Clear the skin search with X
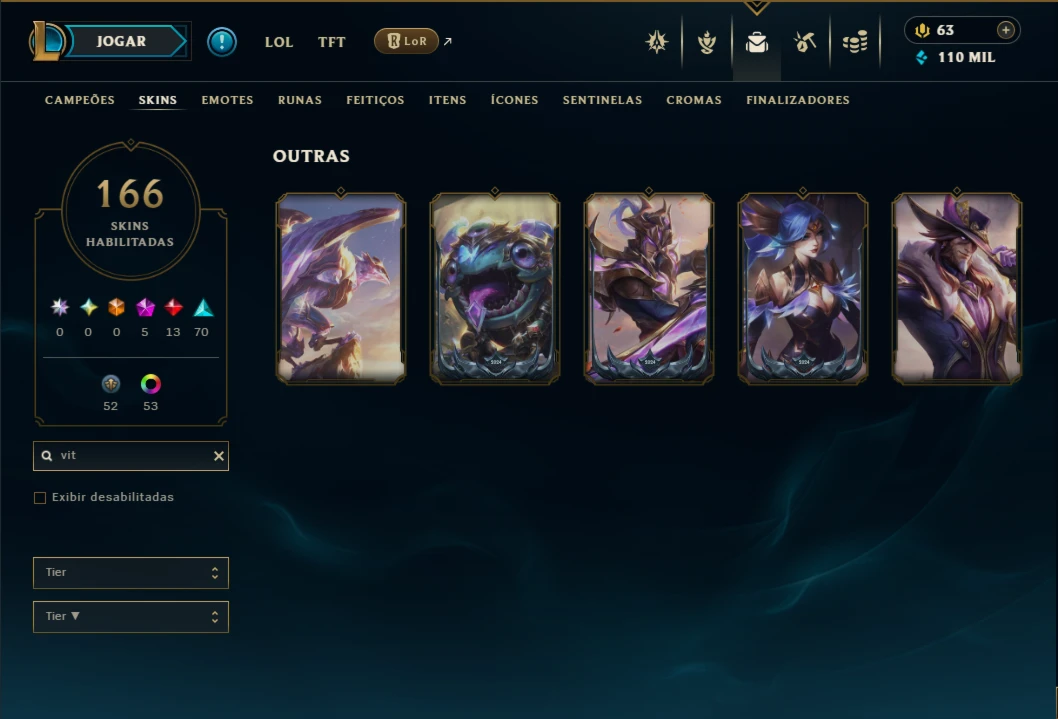Screen dimensions: 1058x719 219,456
